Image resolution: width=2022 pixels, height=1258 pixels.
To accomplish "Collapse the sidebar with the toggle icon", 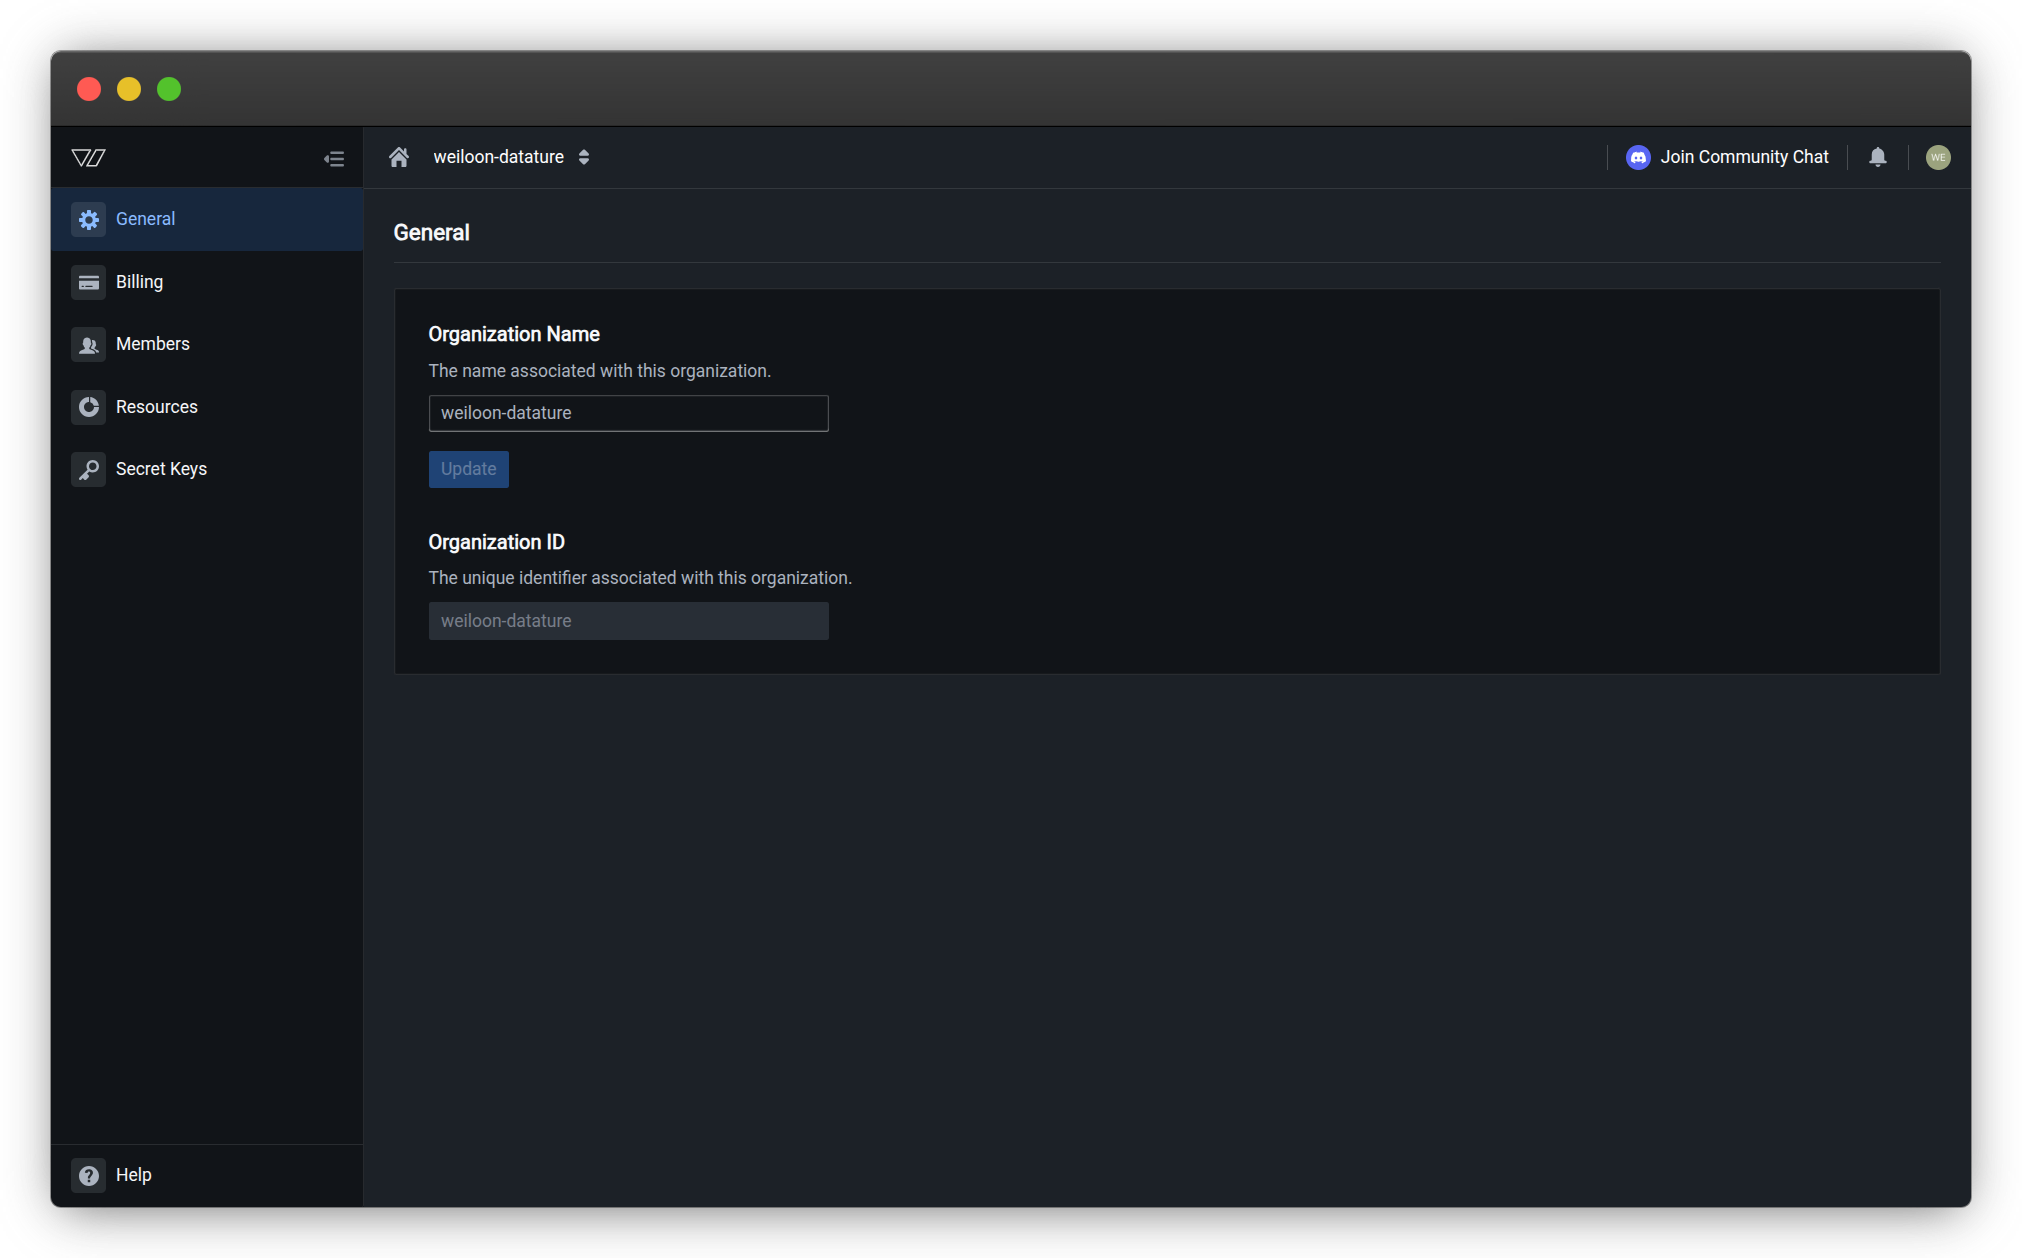I will [334, 159].
